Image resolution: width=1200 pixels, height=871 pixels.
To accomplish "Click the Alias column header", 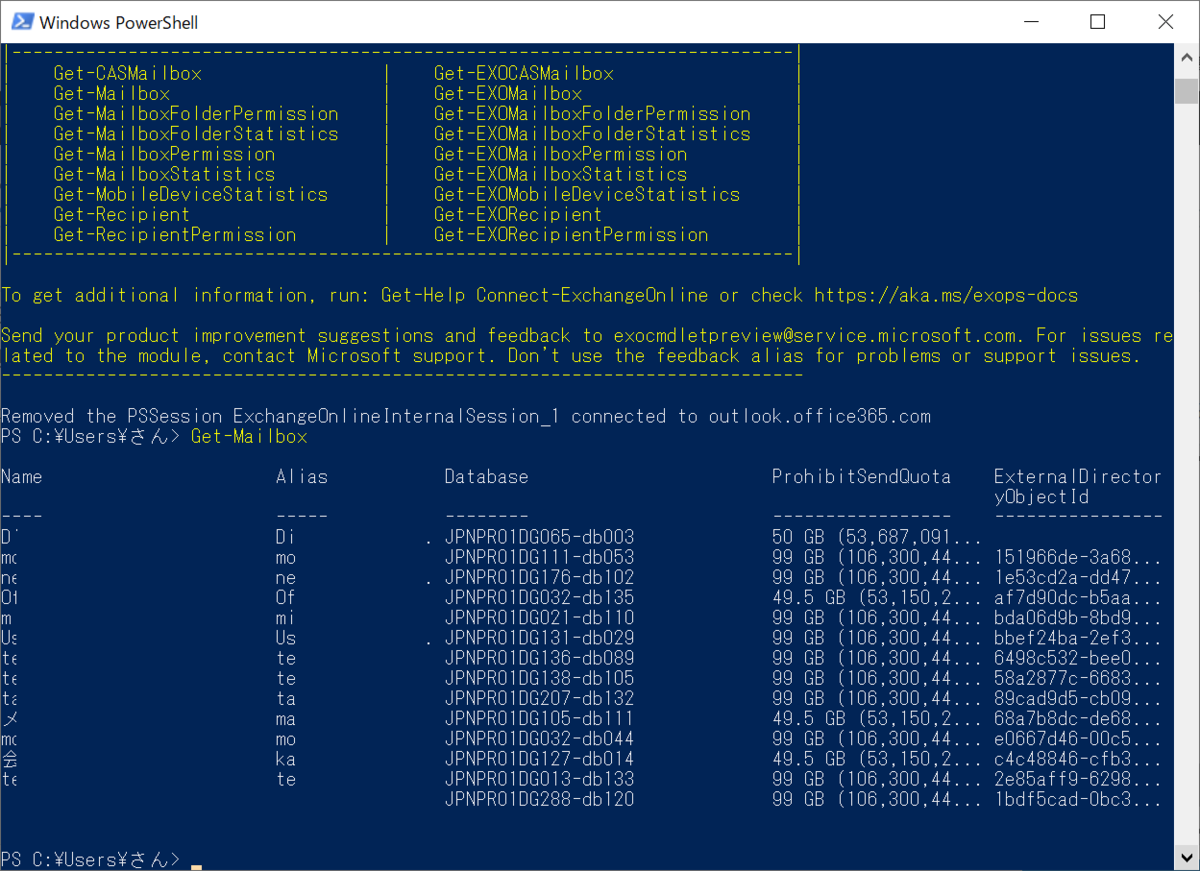I will 302,477.
